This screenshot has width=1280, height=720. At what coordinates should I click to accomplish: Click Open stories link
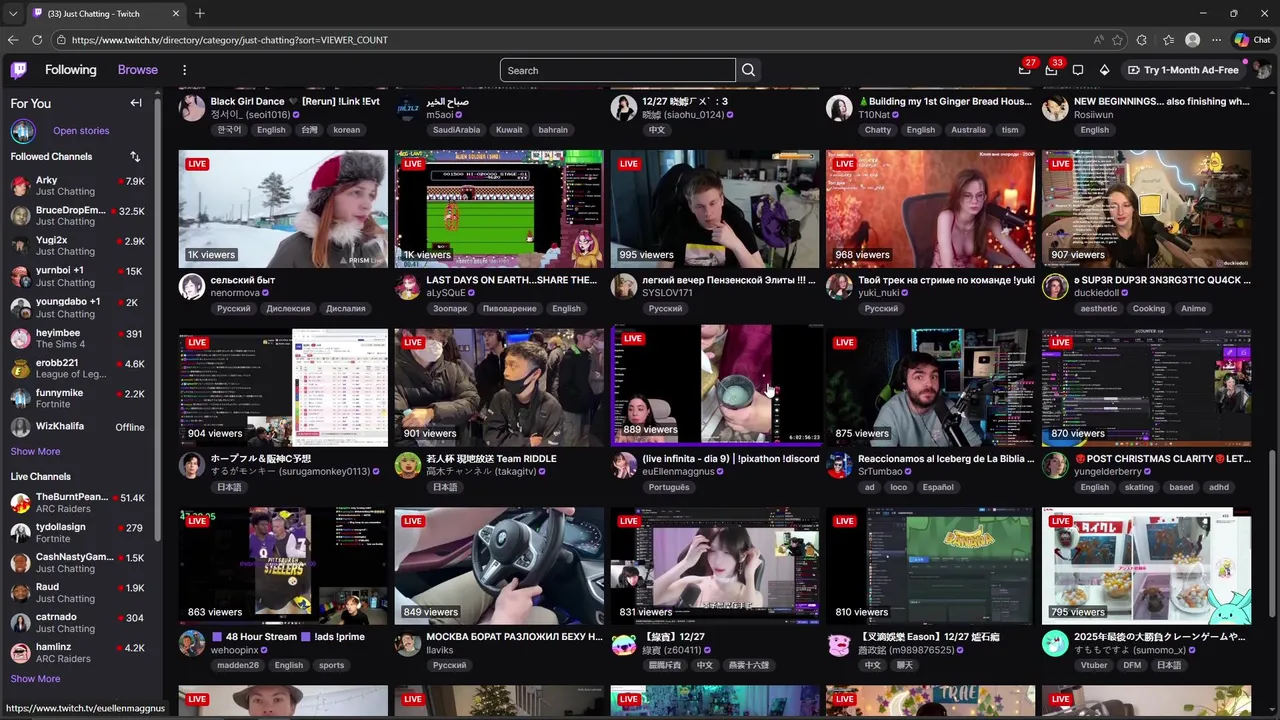(x=81, y=131)
